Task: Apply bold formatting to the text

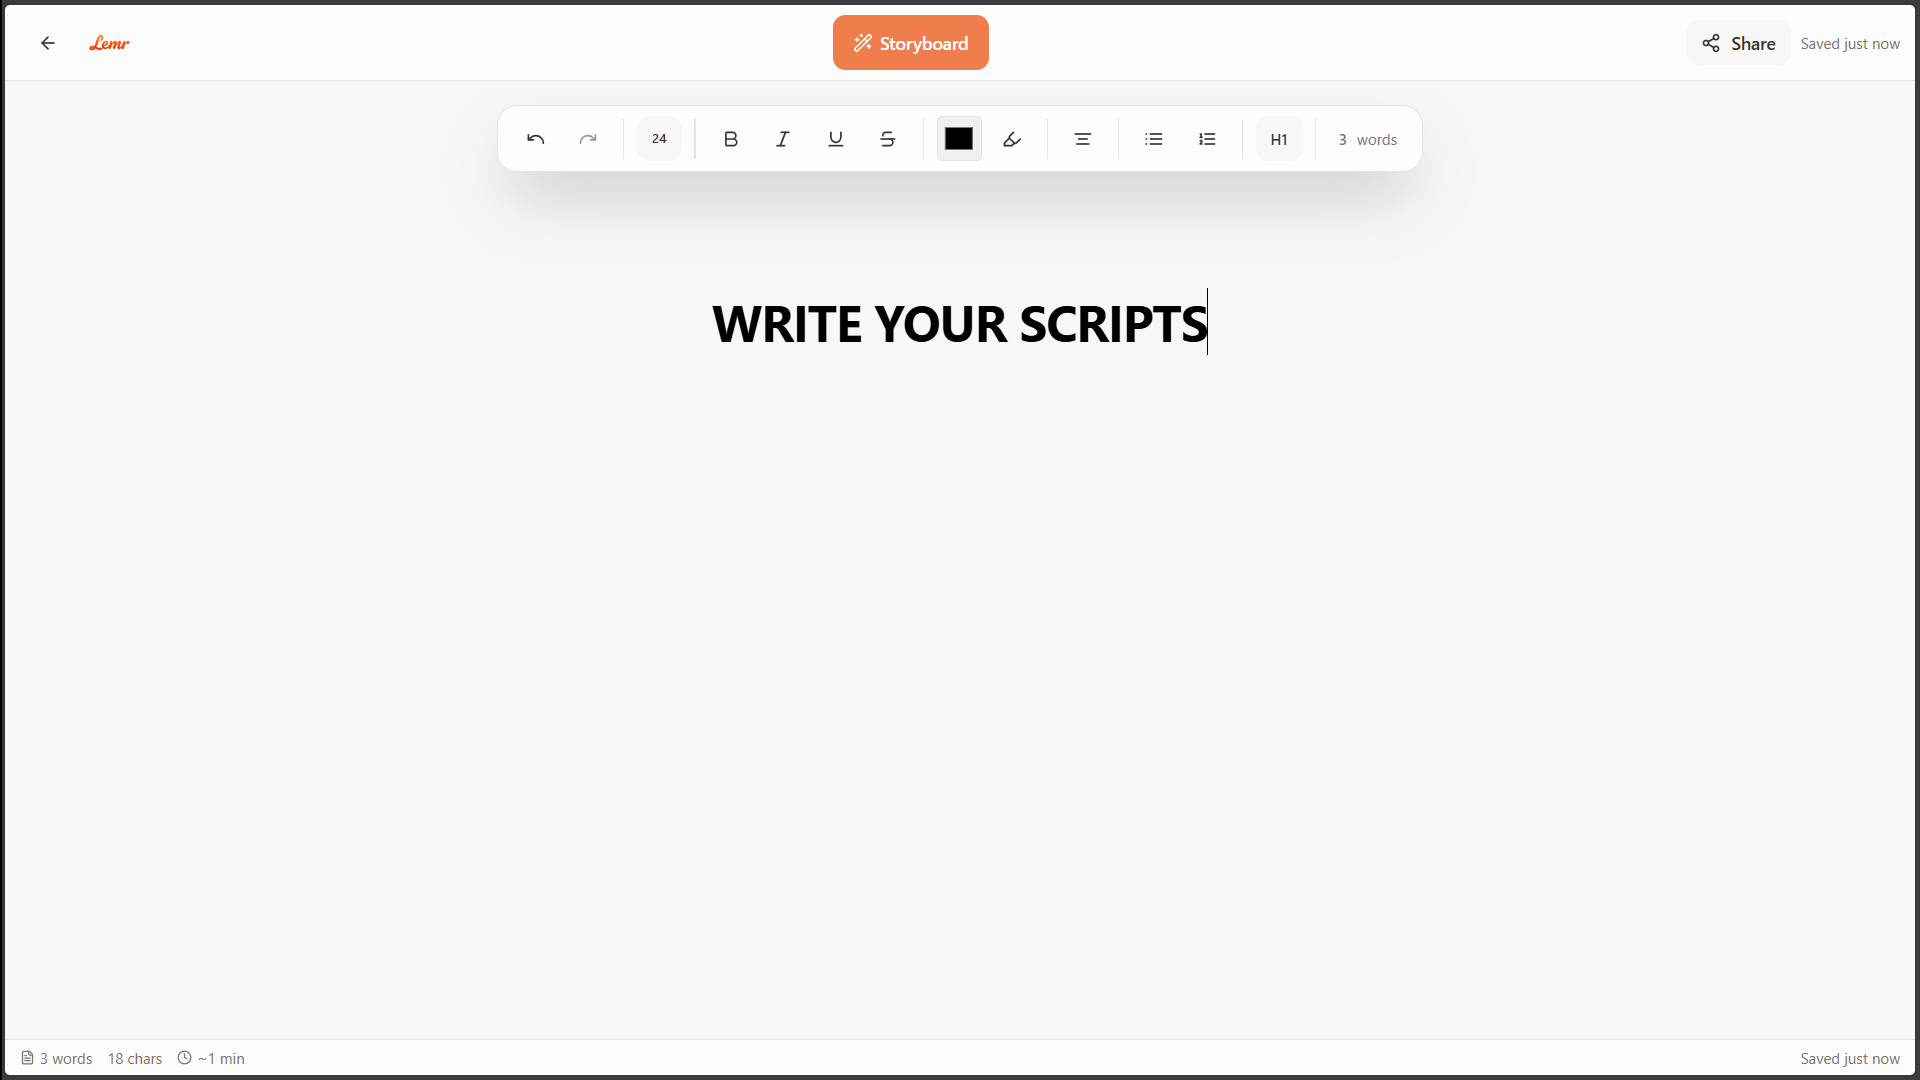Action: coord(731,139)
